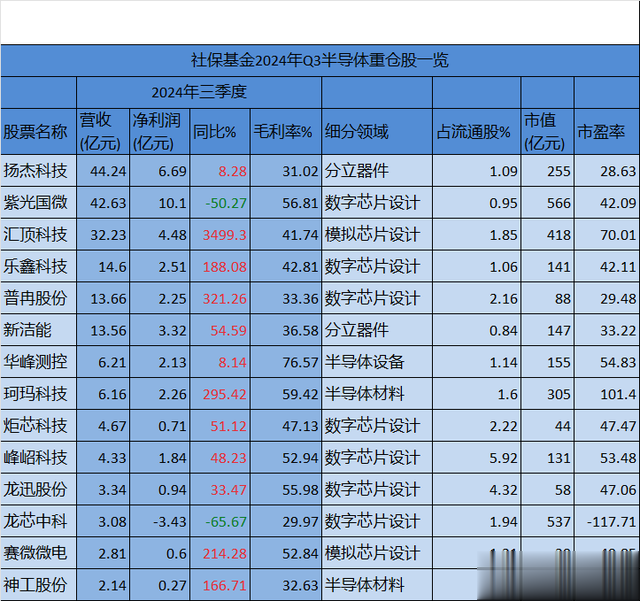This screenshot has width=640, height=601.
Task: Click the 2024年三季度 merged header cell
Action: [199, 92]
